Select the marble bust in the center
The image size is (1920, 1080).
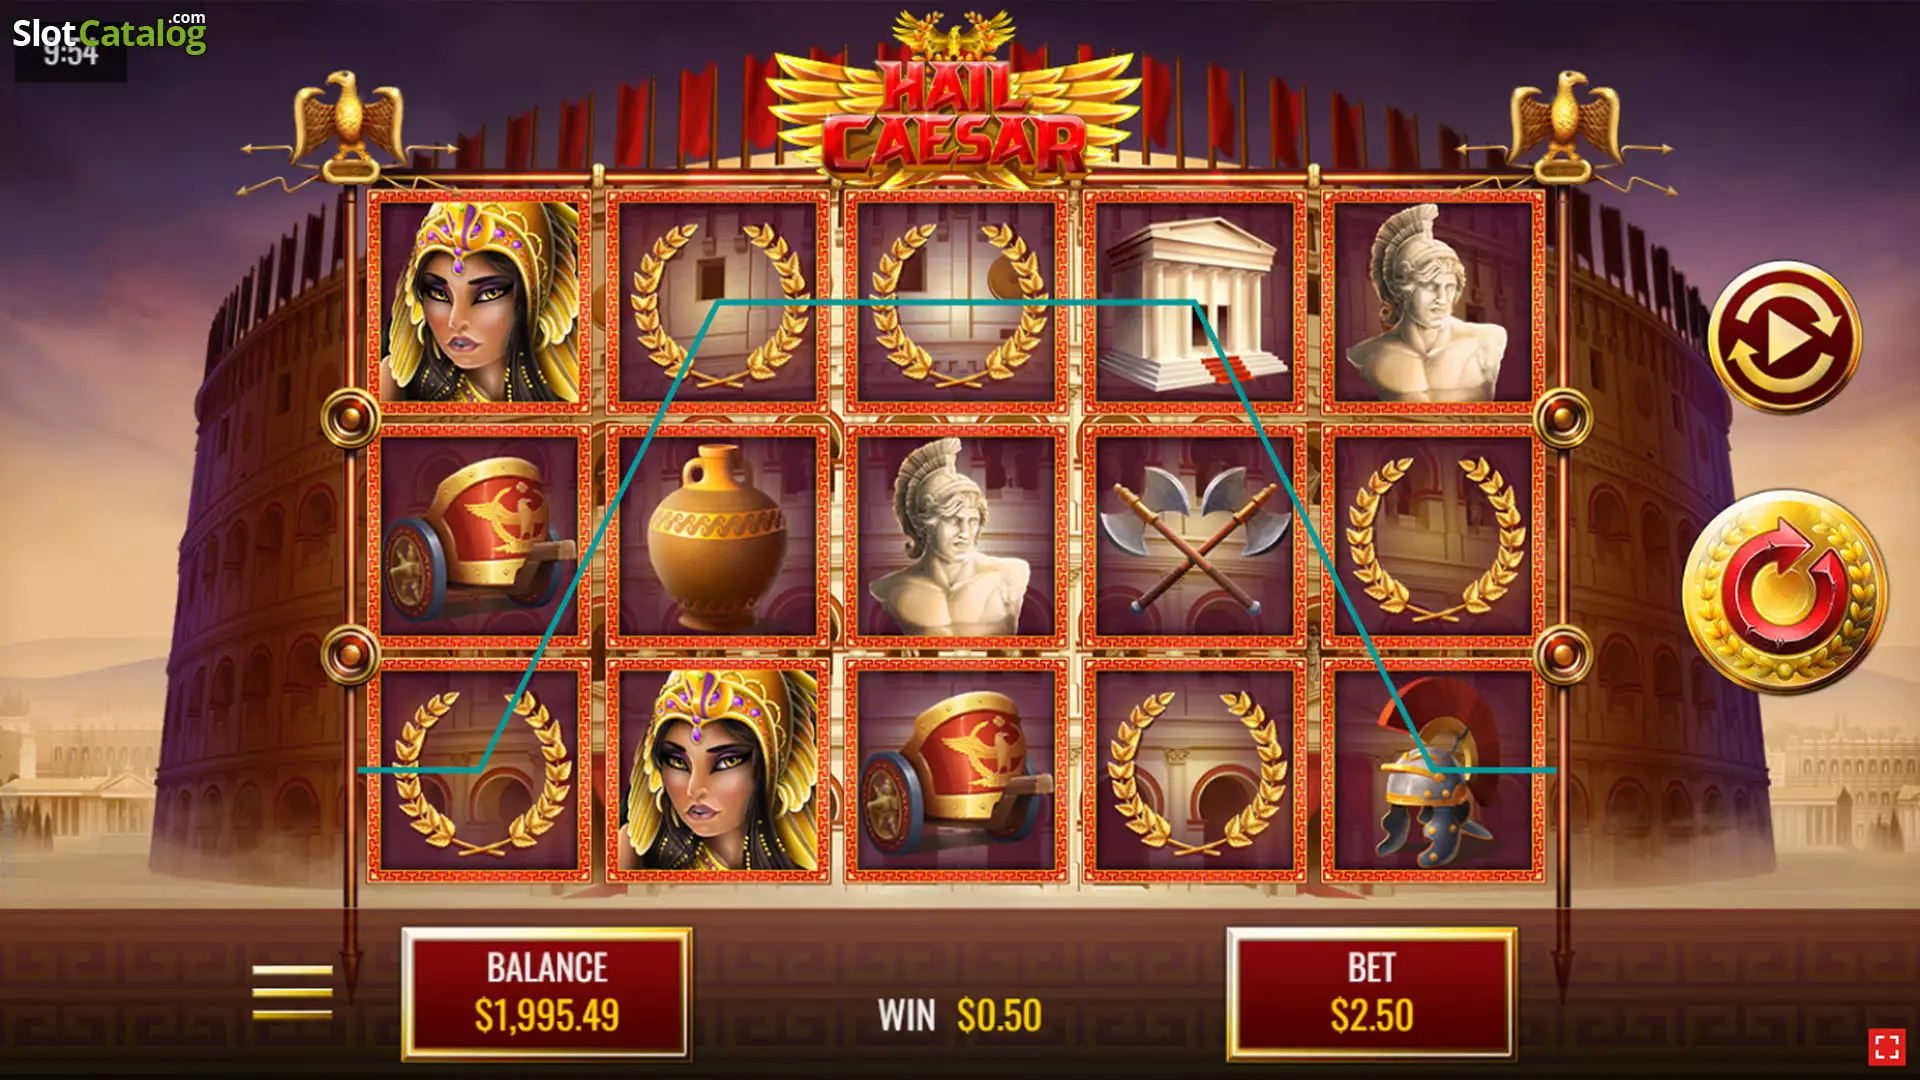(x=956, y=536)
